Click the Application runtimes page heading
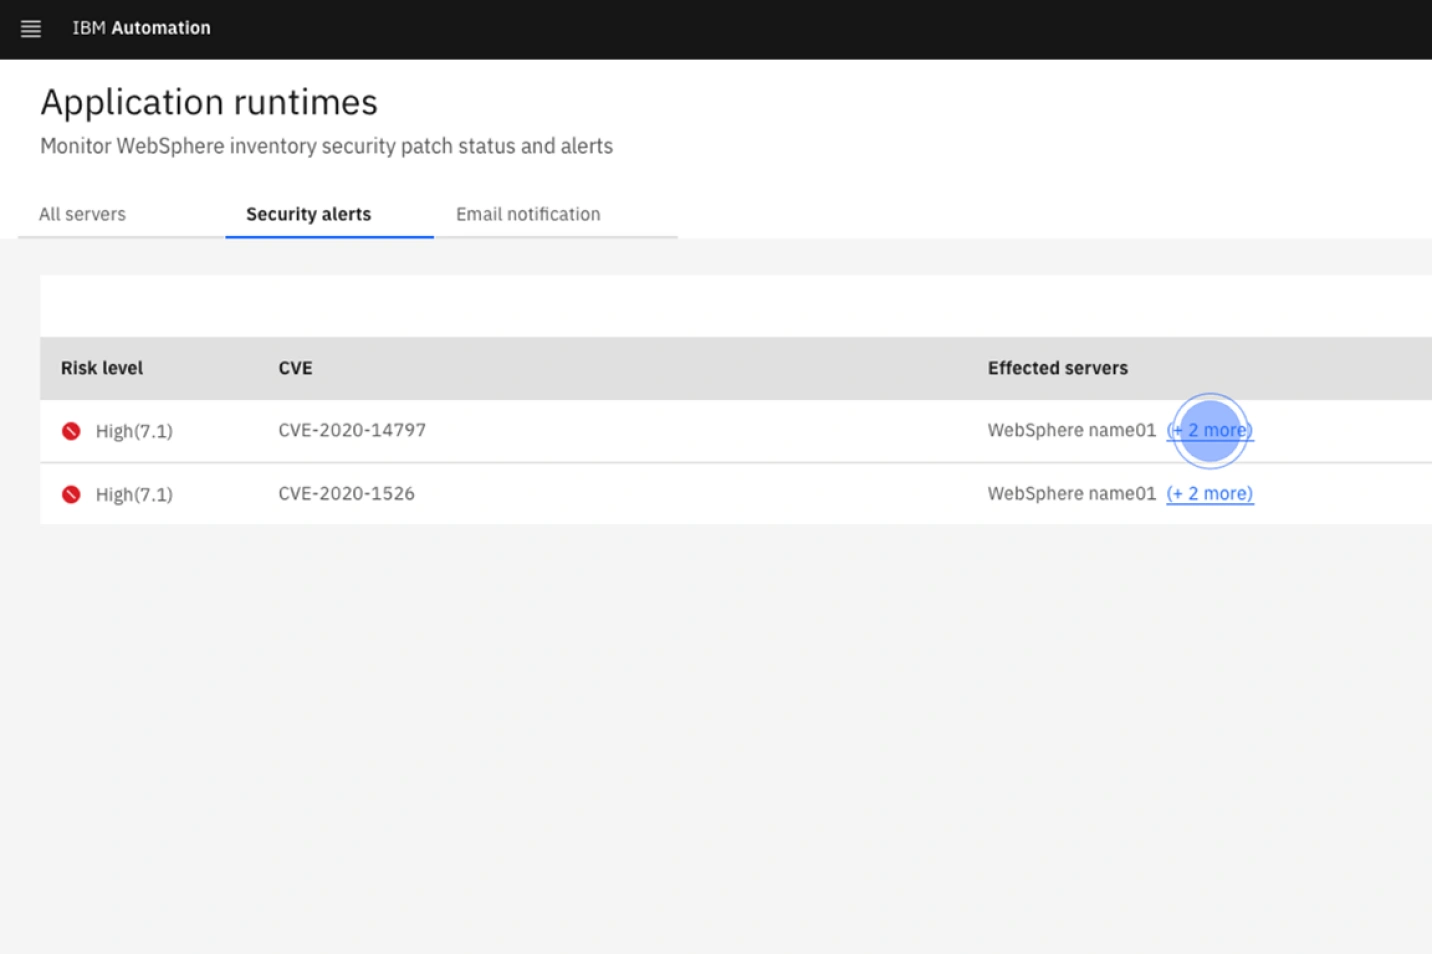 [x=209, y=102]
